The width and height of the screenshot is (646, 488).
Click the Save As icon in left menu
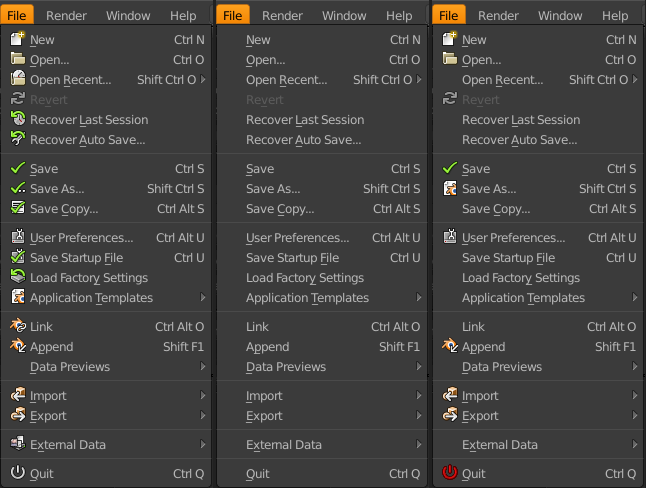pyautogui.click(x=18, y=188)
